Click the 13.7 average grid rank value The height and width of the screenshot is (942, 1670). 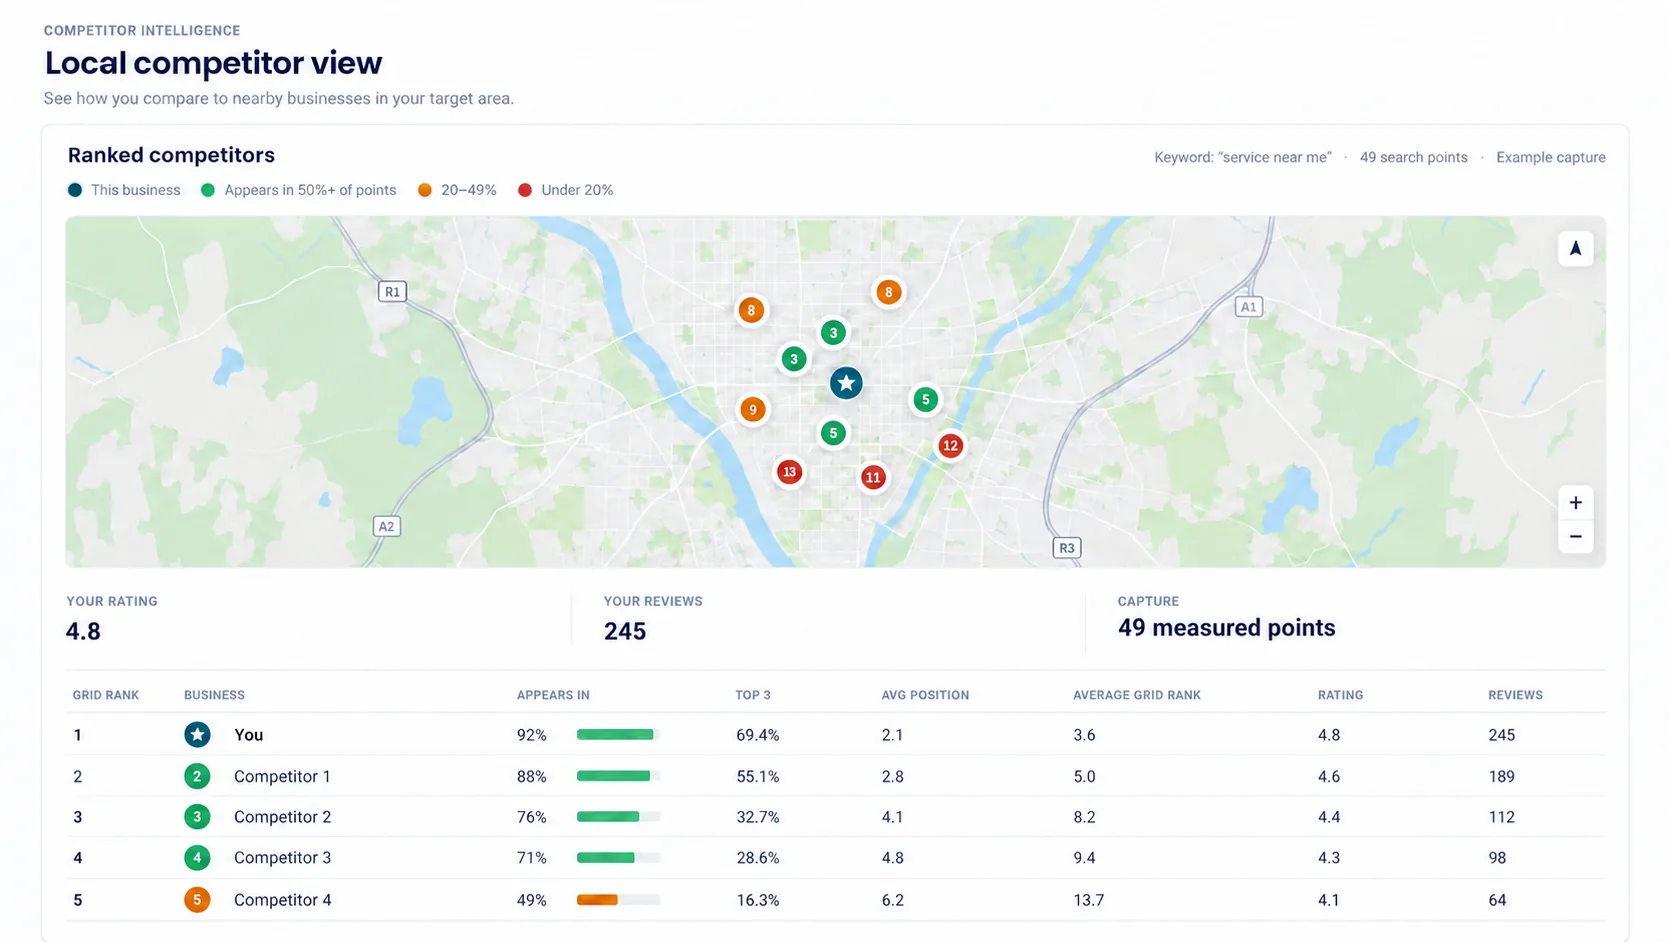1089,900
